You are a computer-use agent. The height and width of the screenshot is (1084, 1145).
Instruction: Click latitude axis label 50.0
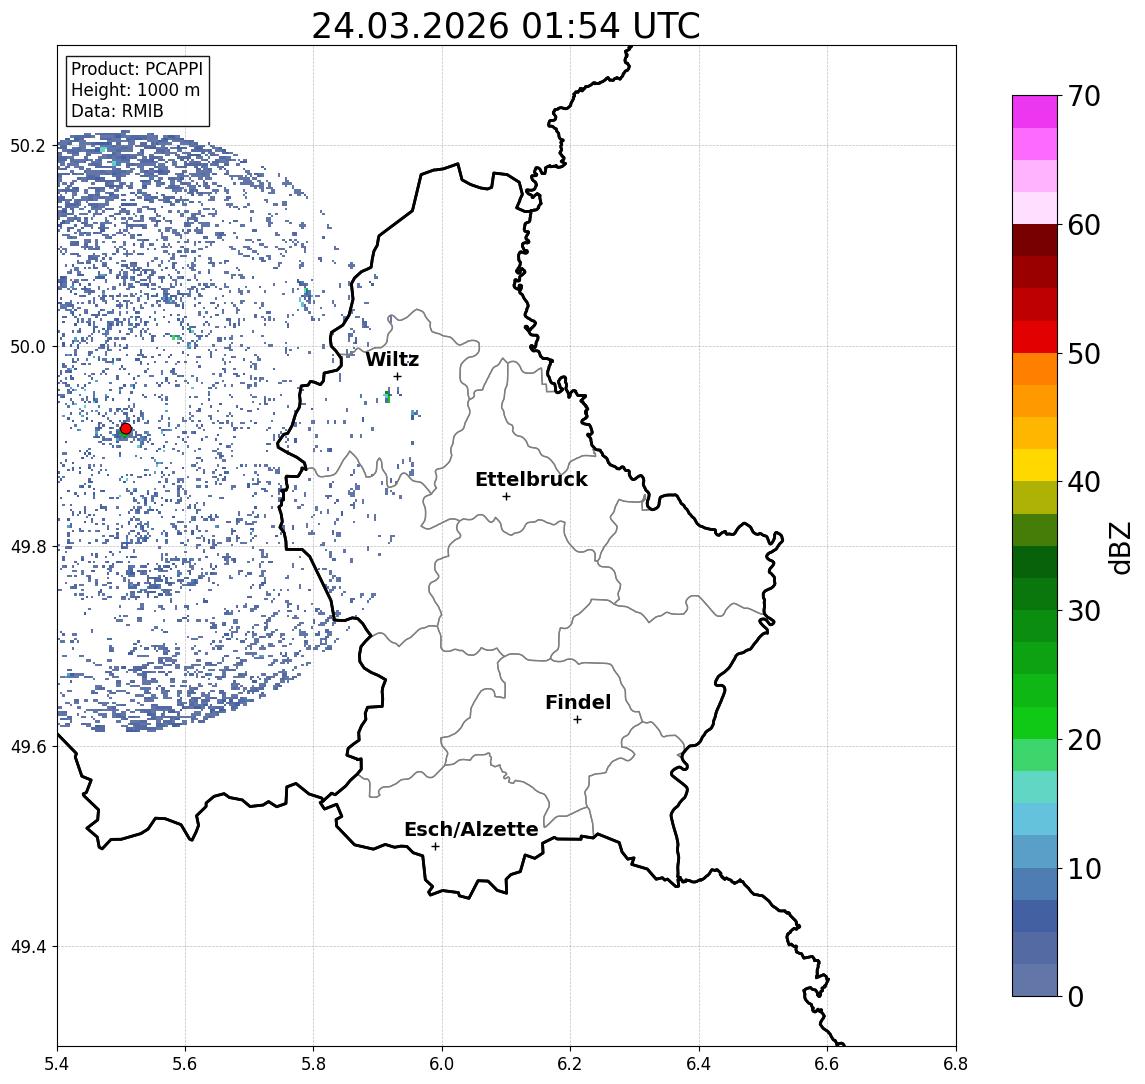tap(27, 346)
